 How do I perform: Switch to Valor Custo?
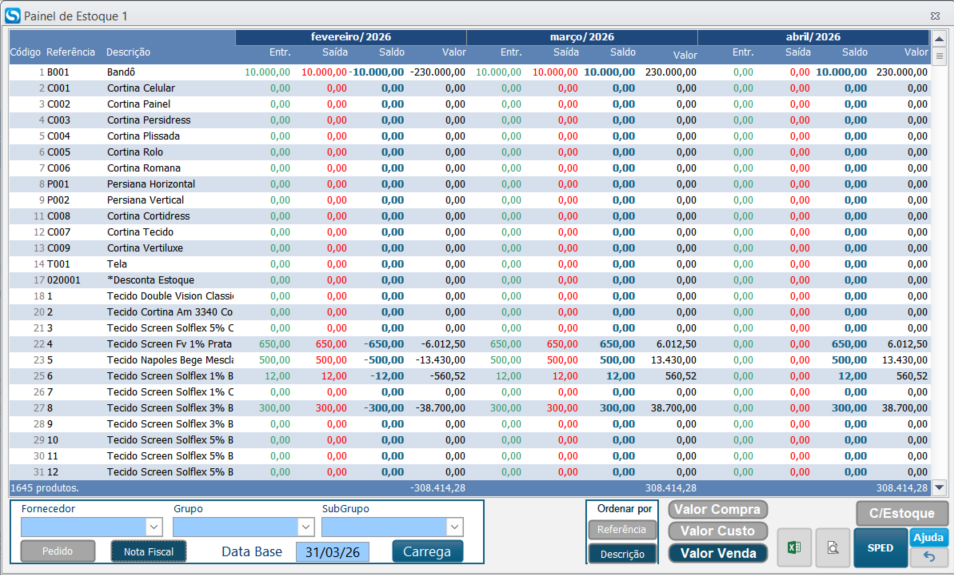pyautogui.click(x=717, y=531)
